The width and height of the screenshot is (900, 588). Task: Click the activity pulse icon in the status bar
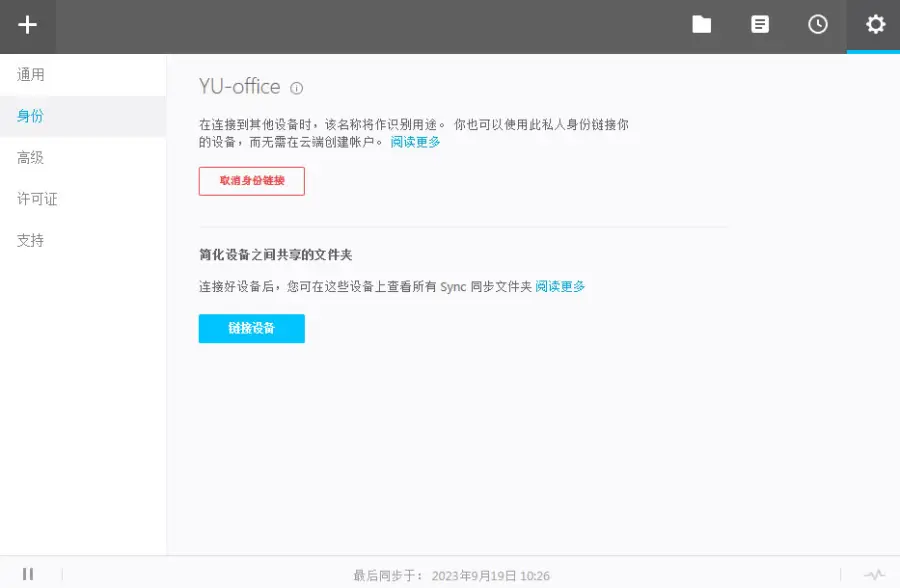pos(875,574)
